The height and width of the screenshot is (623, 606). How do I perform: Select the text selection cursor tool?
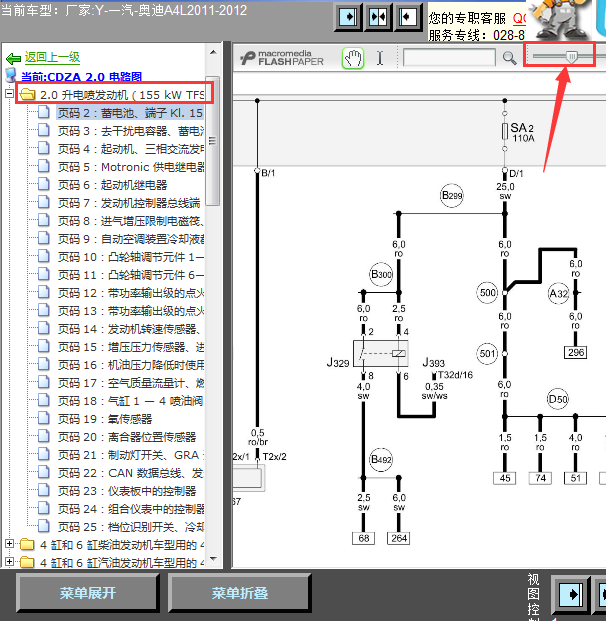(x=380, y=58)
